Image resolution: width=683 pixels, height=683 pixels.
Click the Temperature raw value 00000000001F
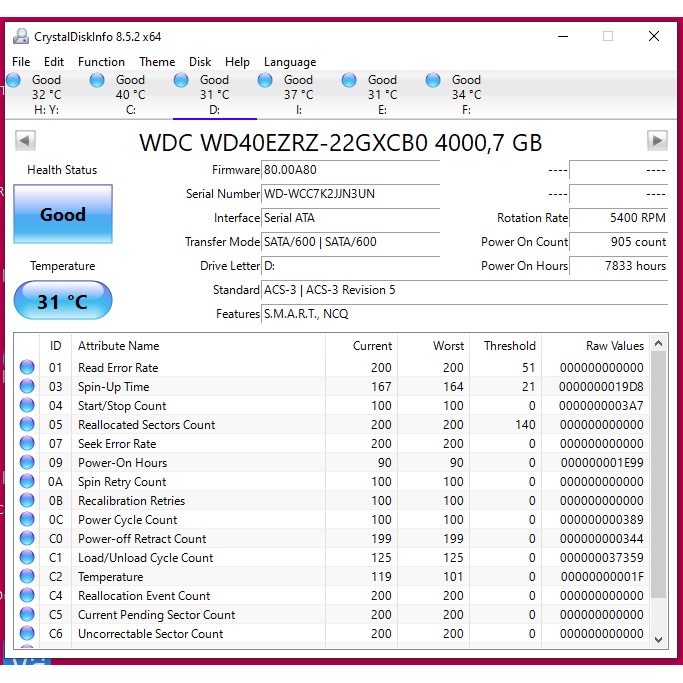602,577
